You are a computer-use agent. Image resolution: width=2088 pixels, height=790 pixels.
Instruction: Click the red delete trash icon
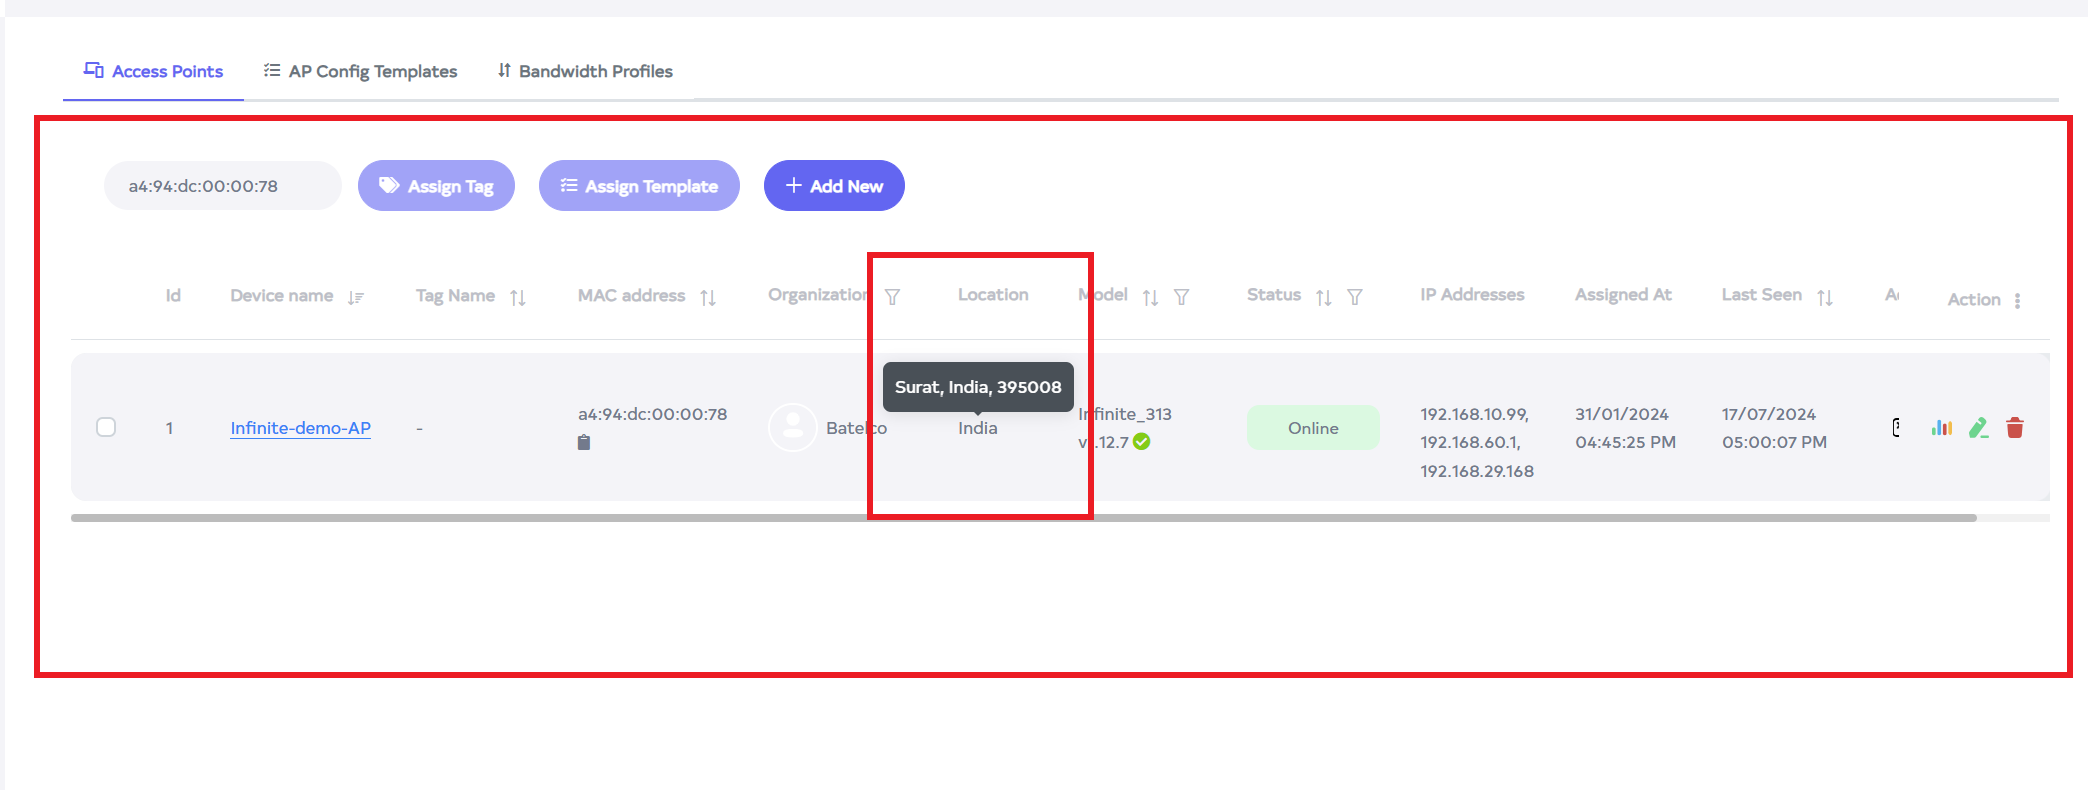[x=2015, y=428]
